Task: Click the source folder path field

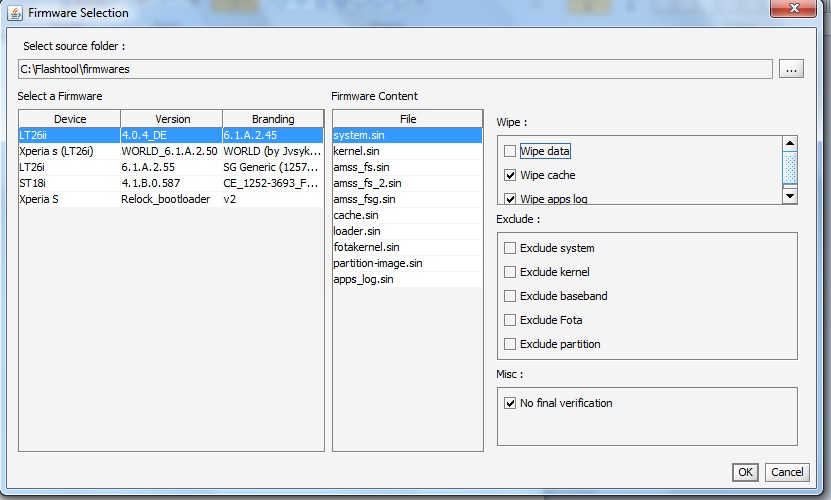Action: click(x=395, y=69)
